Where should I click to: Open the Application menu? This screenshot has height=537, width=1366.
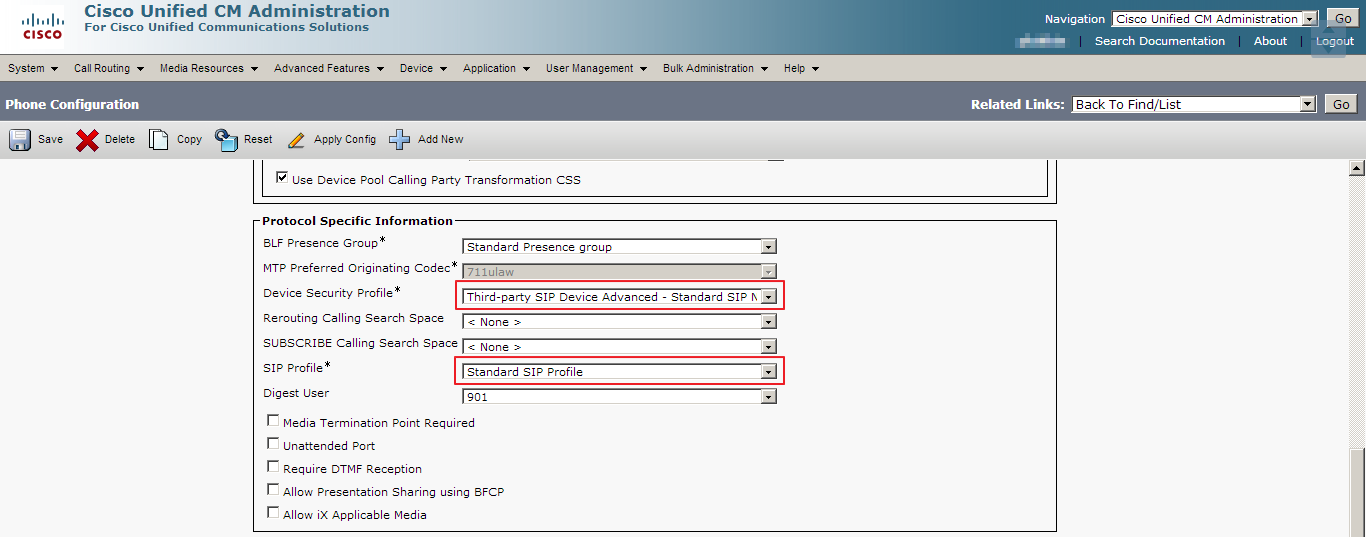[497, 68]
